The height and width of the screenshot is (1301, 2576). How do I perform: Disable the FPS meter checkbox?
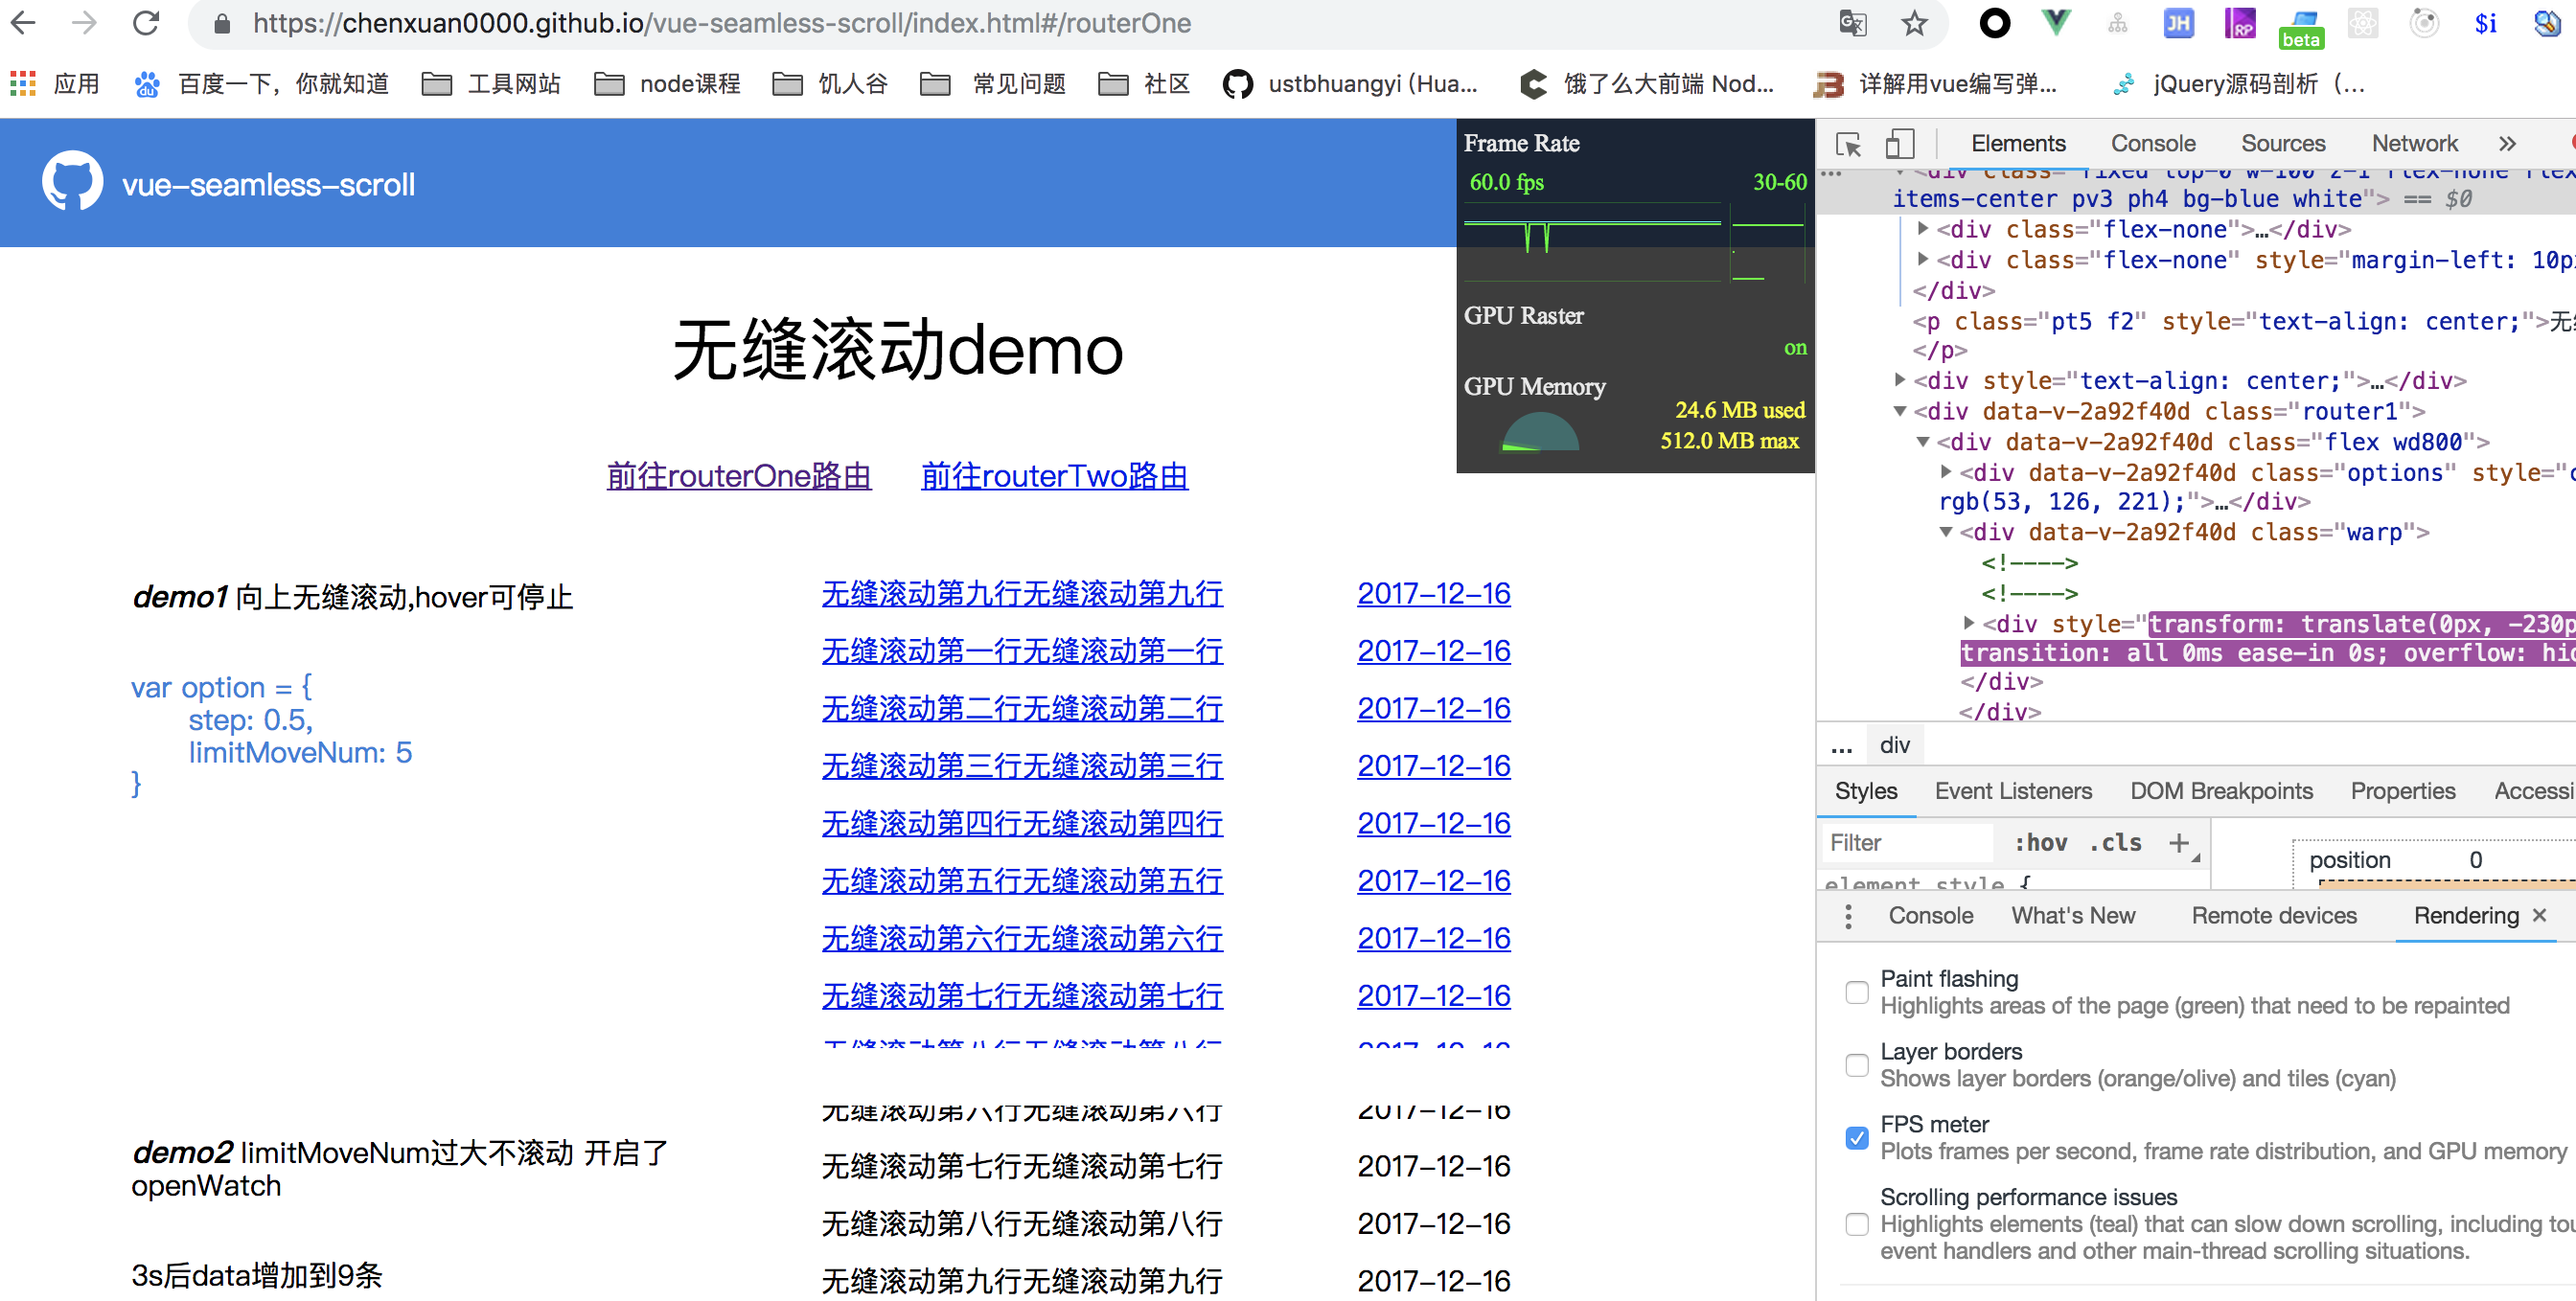(x=1857, y=1138)
